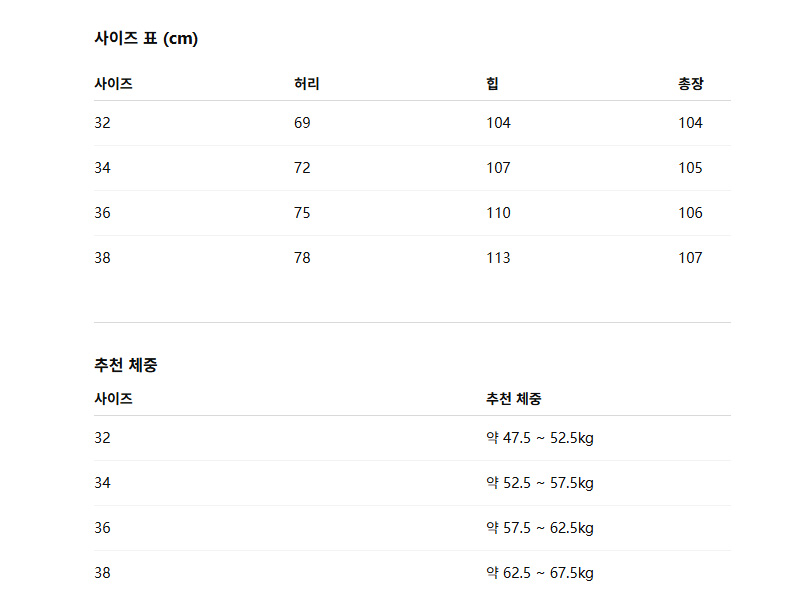Select waist value 72 for size 34
This screenshot has height=600, width=800.
(302, 168)
